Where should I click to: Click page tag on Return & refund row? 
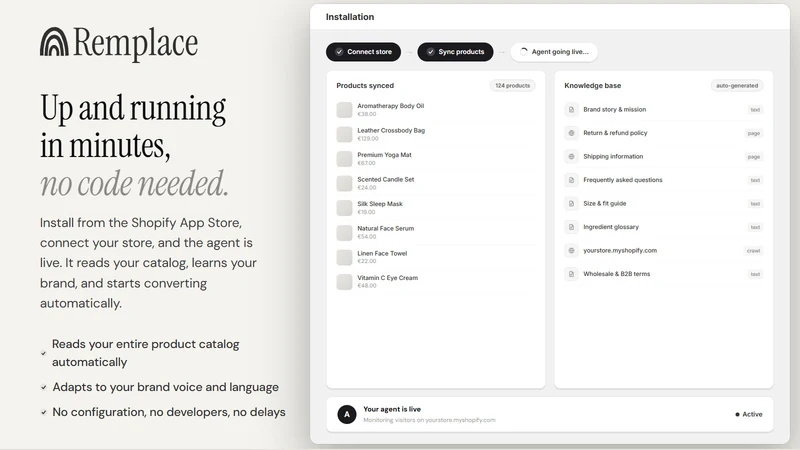(754, 133)
